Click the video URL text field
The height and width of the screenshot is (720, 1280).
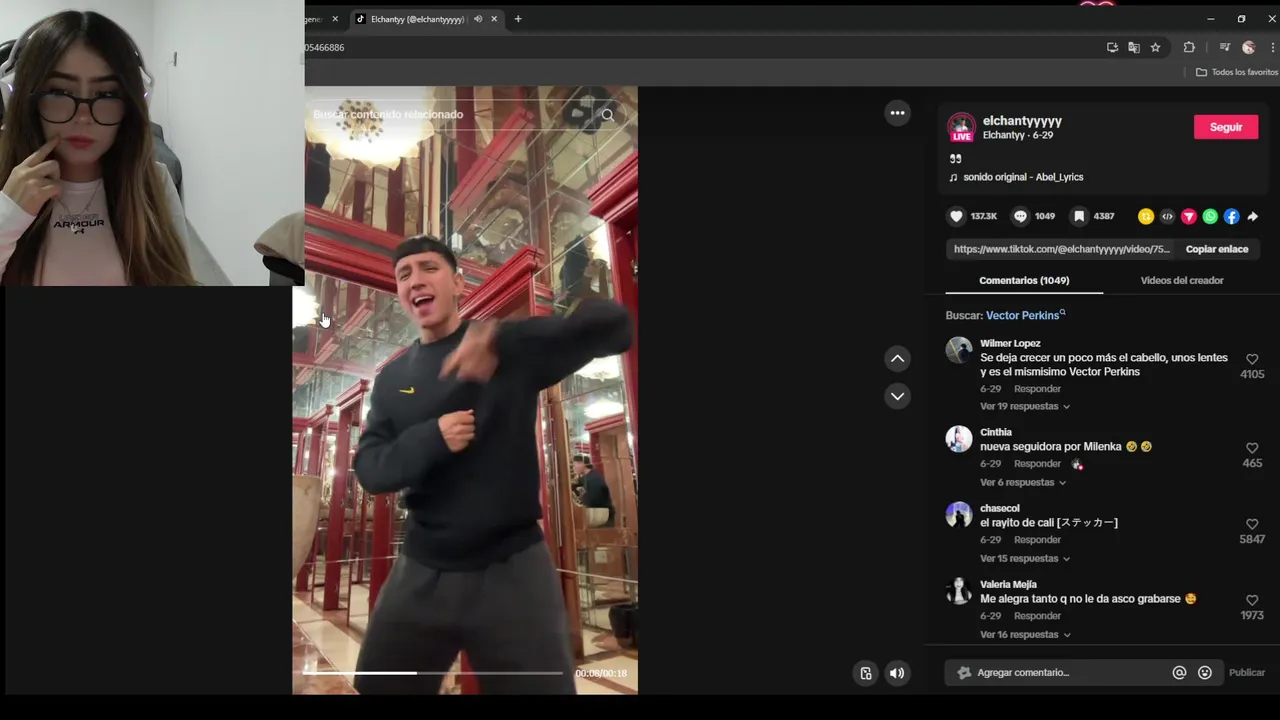tap(1061, 249)
